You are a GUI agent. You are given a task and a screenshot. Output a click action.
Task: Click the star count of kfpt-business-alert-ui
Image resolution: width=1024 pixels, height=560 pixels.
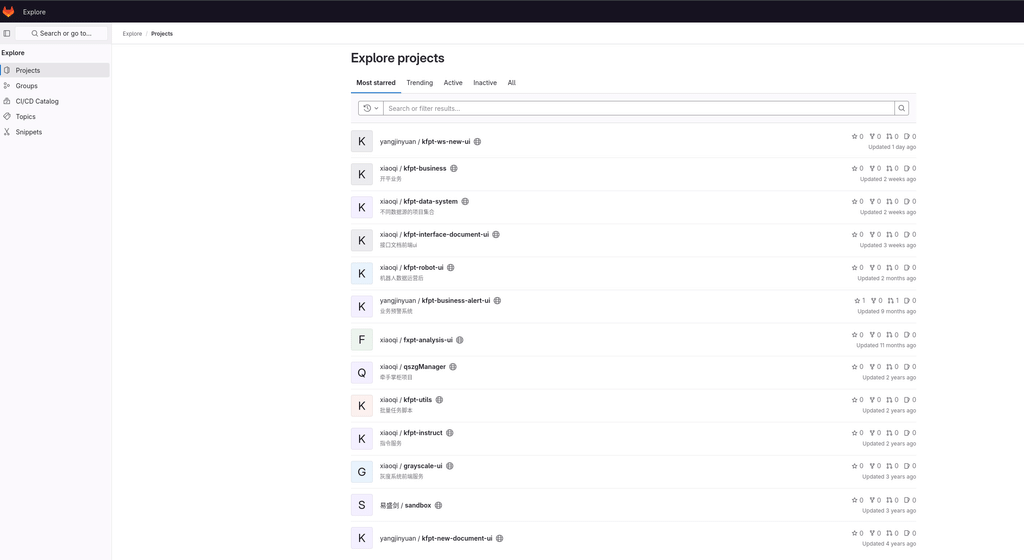[x=859, y=301]
